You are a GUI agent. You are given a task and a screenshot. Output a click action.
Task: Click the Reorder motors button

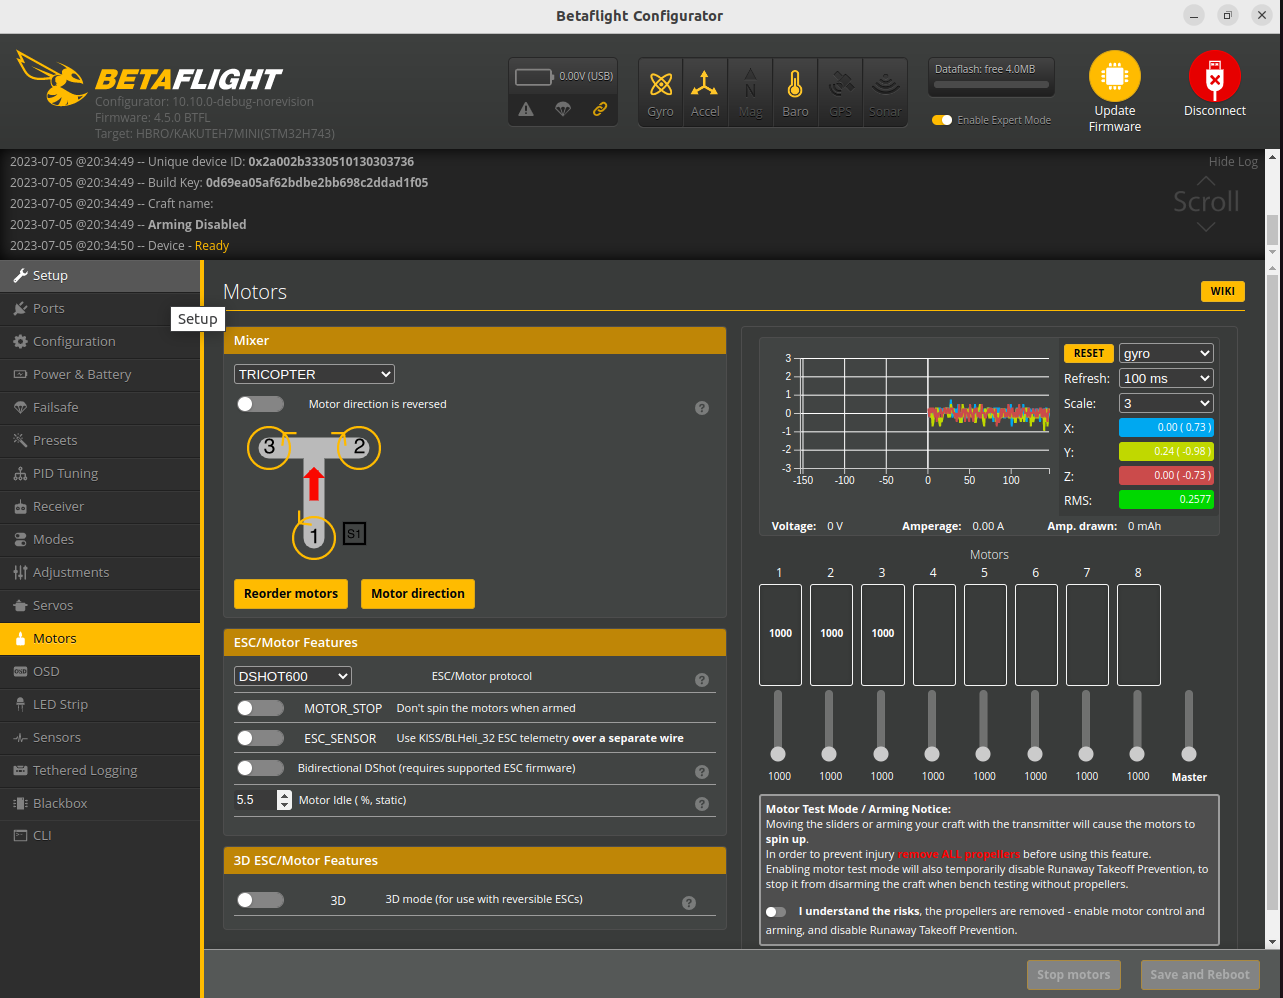[x=290, y=593]
